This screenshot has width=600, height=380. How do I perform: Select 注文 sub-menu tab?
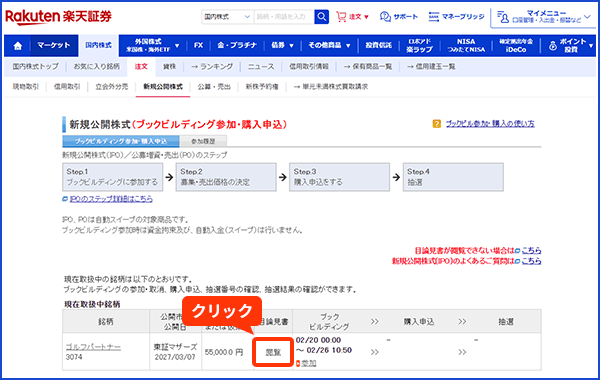click(141, 67)
